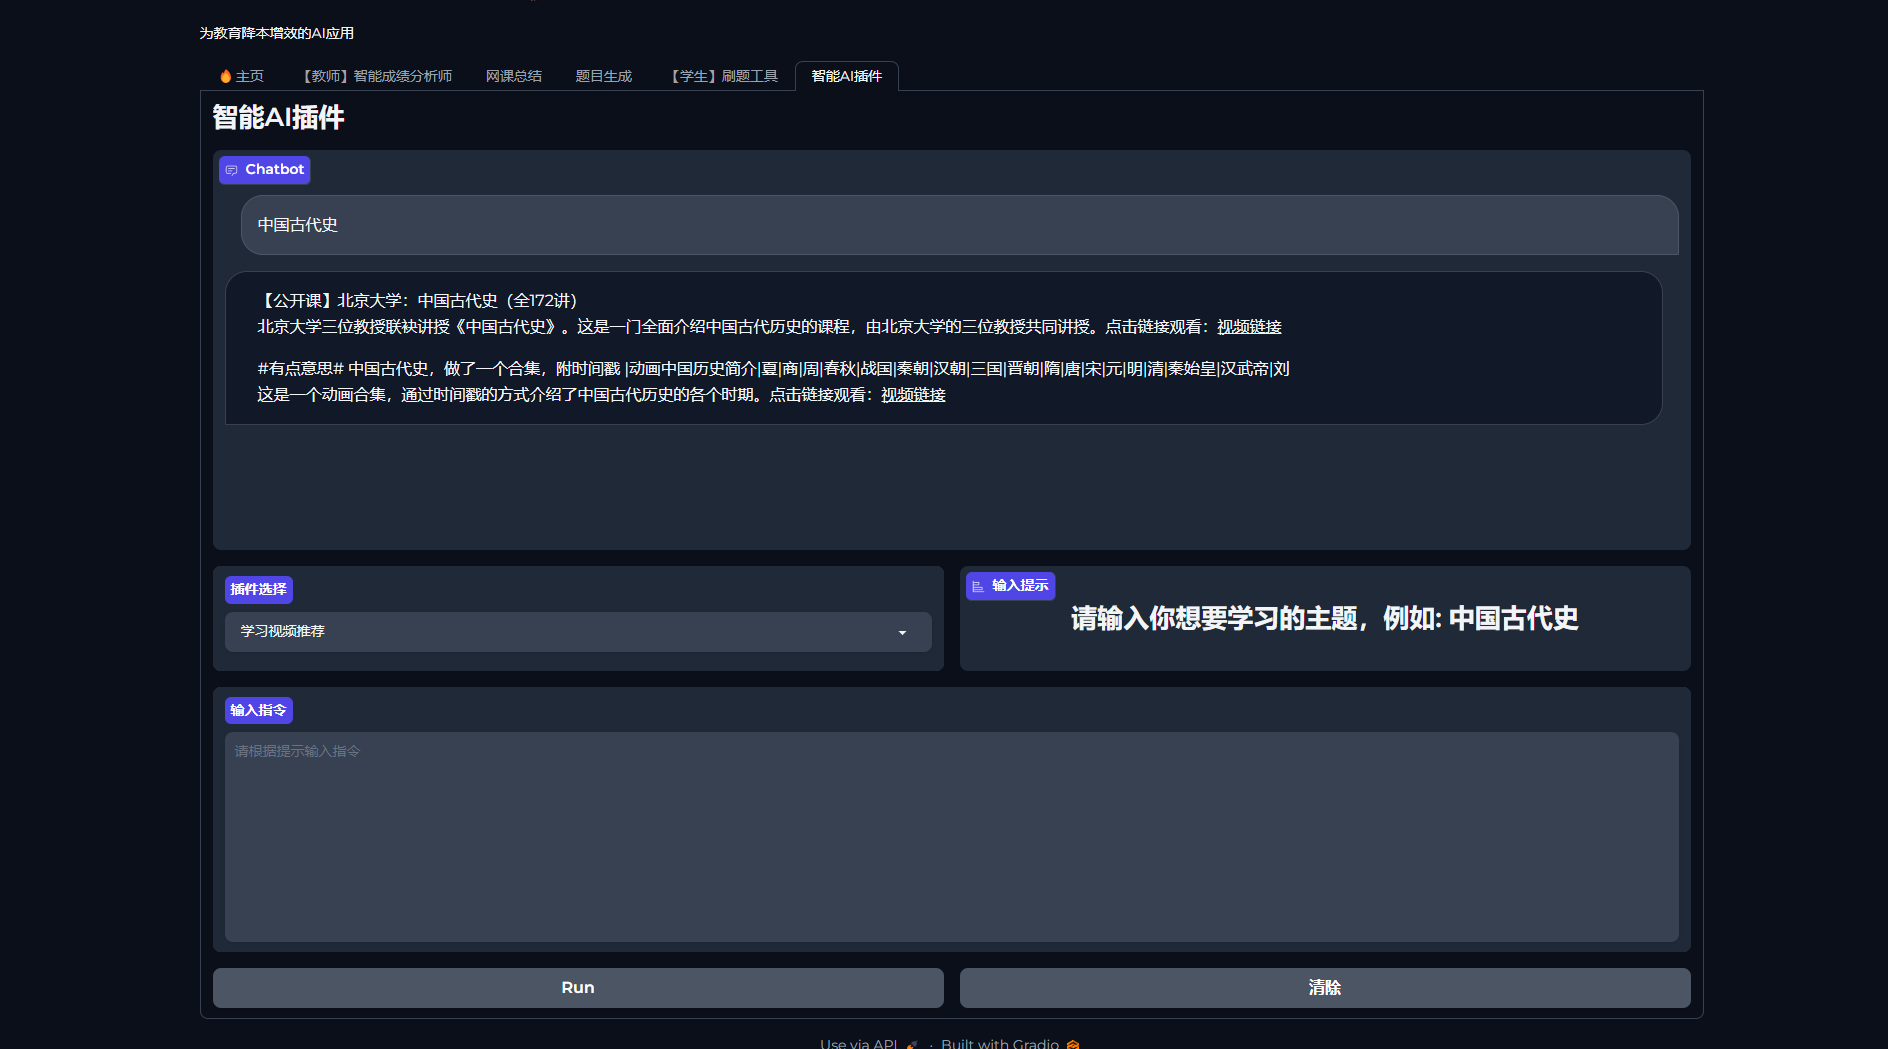1888x1049 pixels.
Task: Click the Chatbot speech-bubble icon
Action: [x=231, y=170]
